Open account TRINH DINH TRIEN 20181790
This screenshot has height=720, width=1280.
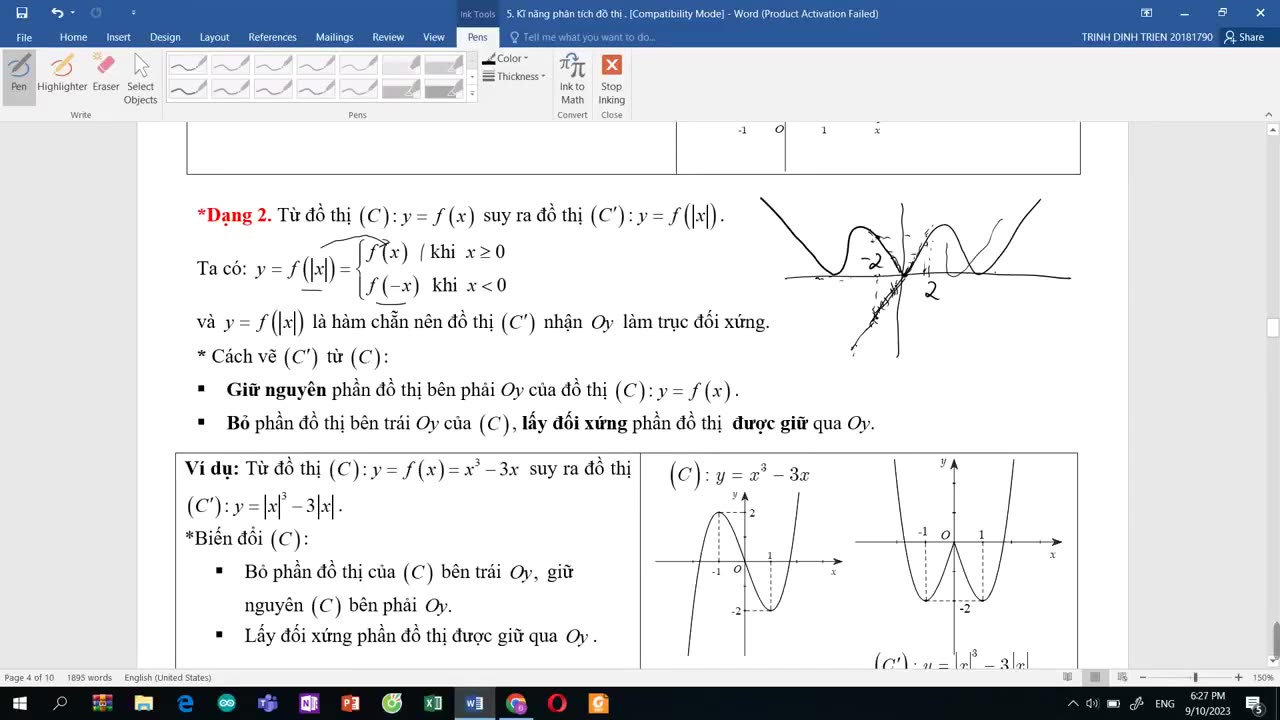1147,37
